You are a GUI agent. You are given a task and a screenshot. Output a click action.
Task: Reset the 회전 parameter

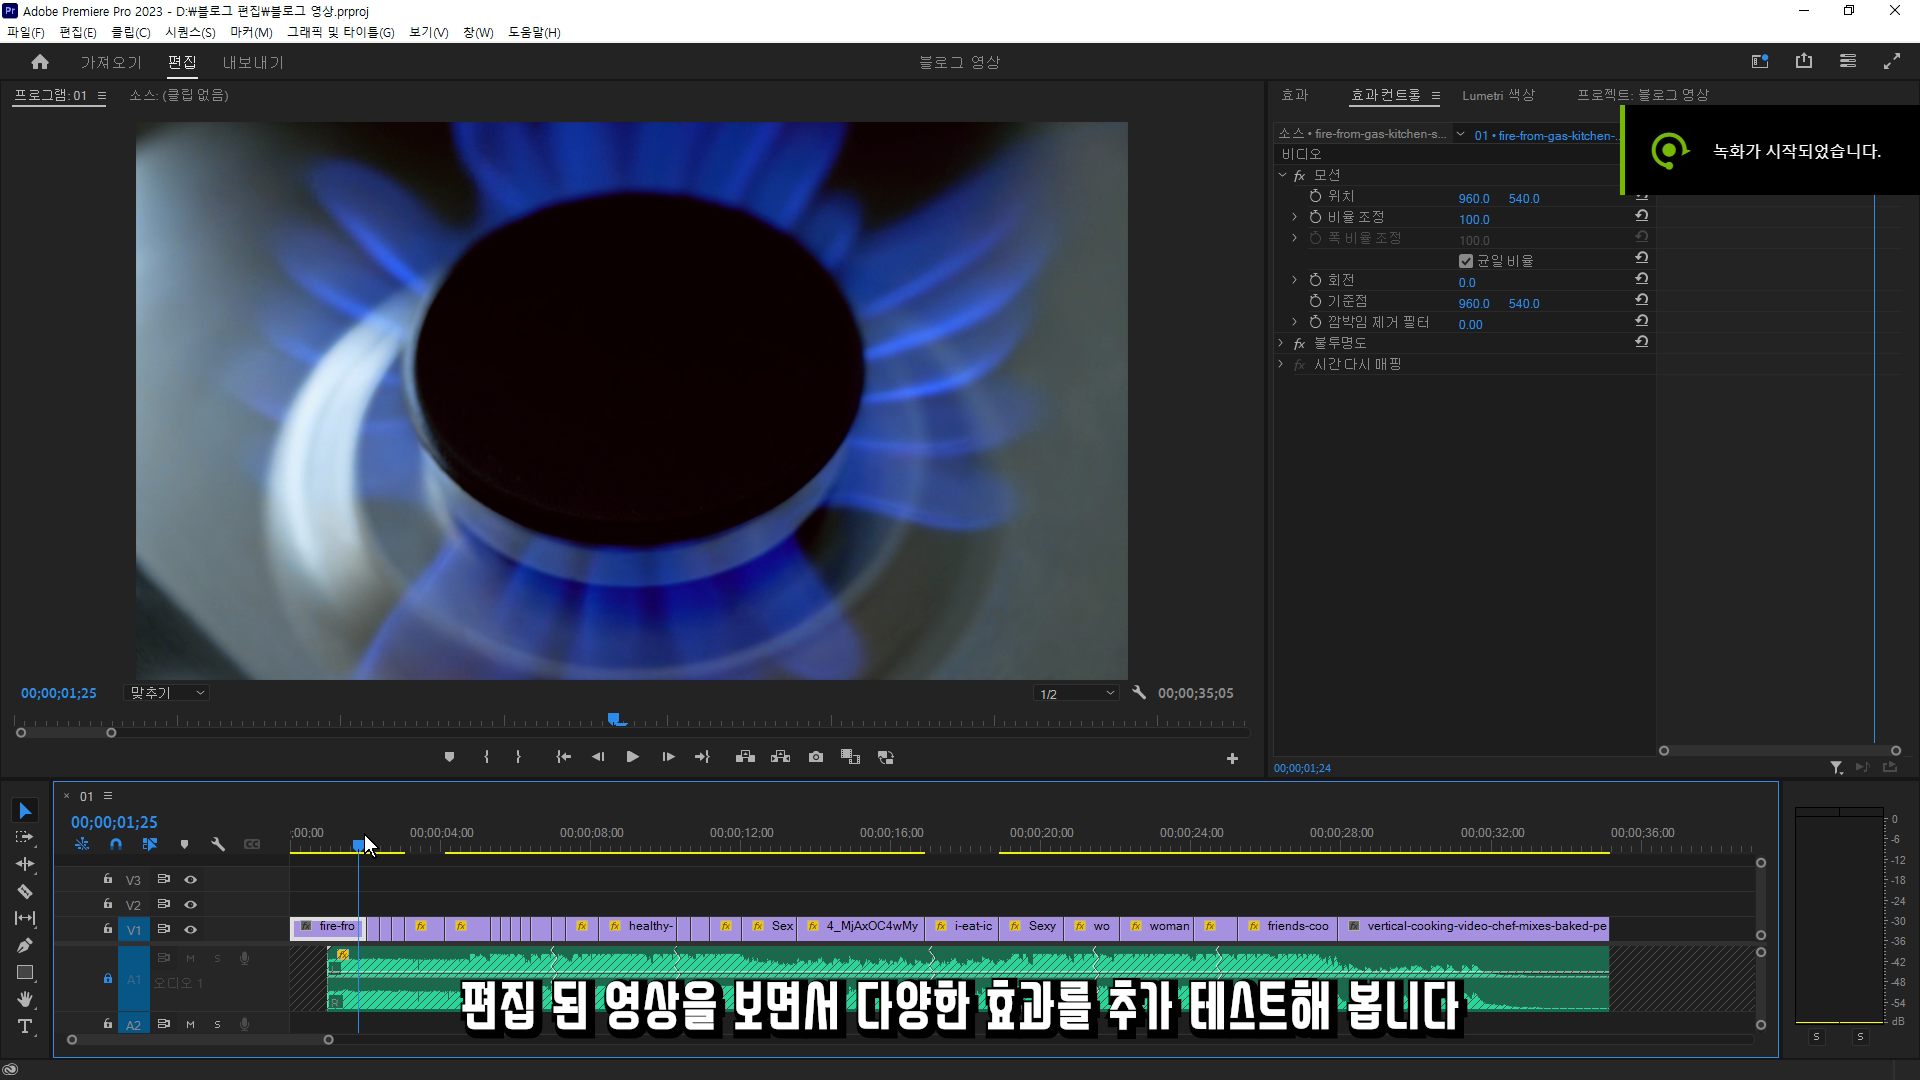tap(1641, 280)
